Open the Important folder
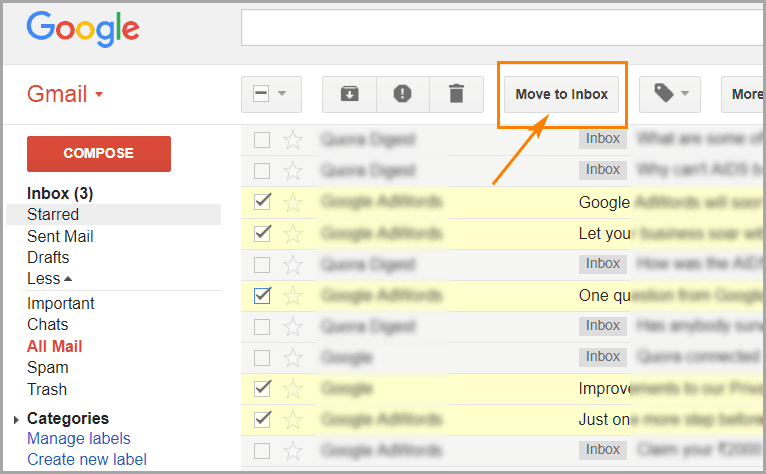Viewport: 766px width, 474px height. (61, 303)
